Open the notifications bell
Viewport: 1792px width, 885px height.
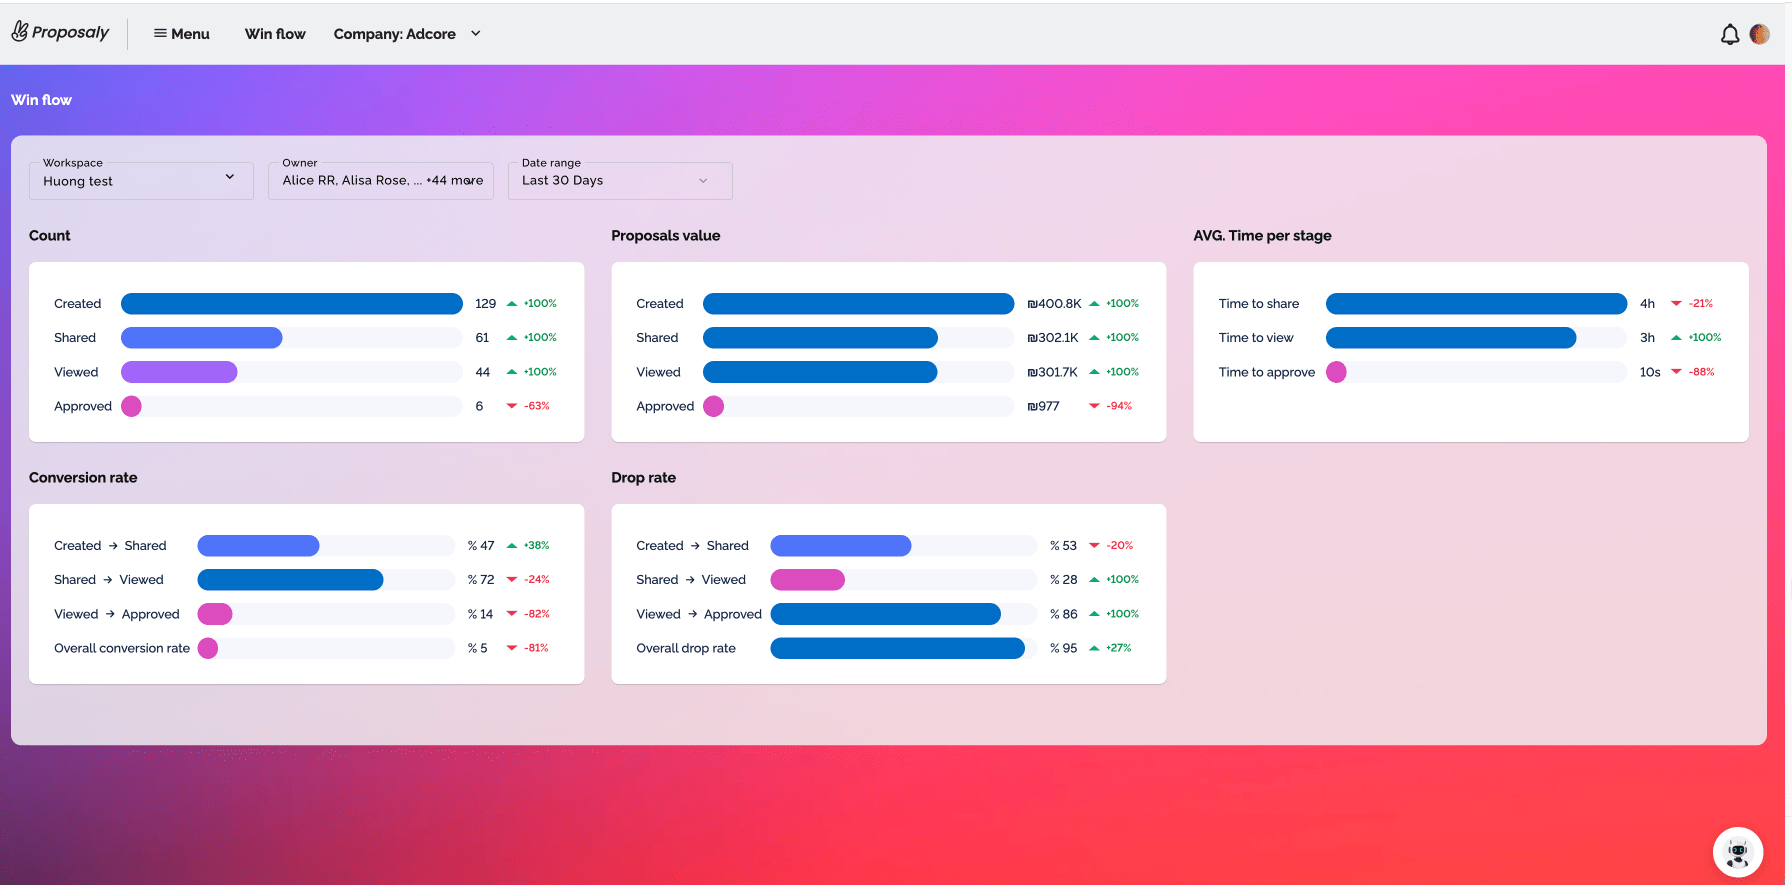tap(1729, 35)
